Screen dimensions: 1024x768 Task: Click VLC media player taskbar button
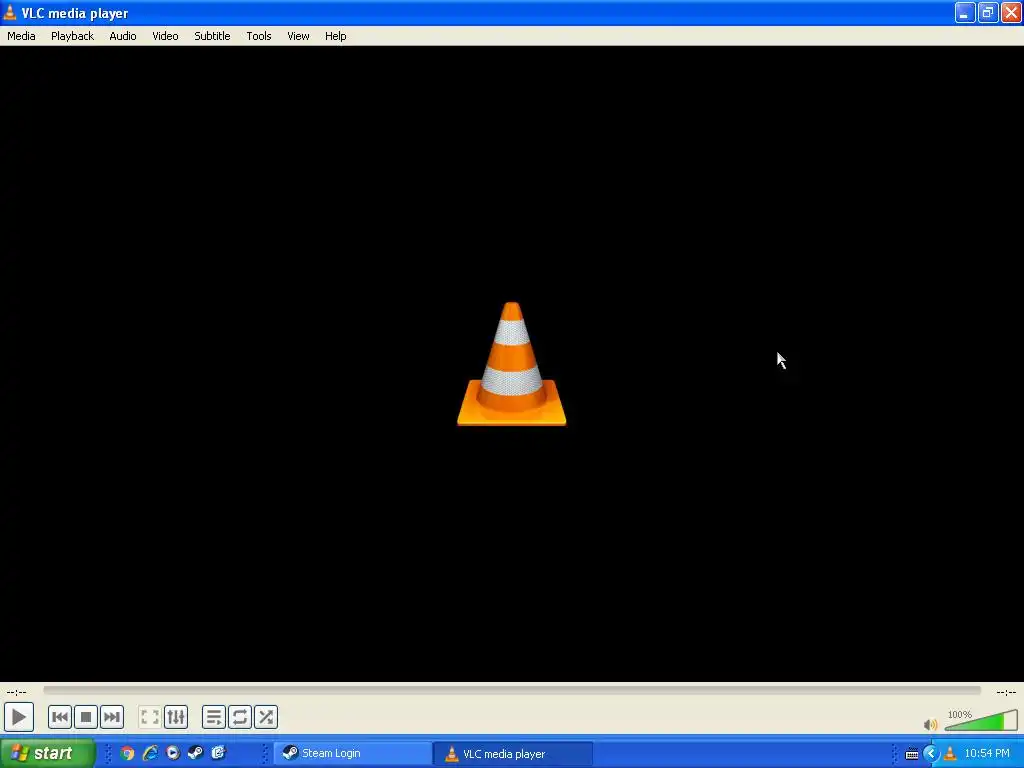tap(513, 754)
